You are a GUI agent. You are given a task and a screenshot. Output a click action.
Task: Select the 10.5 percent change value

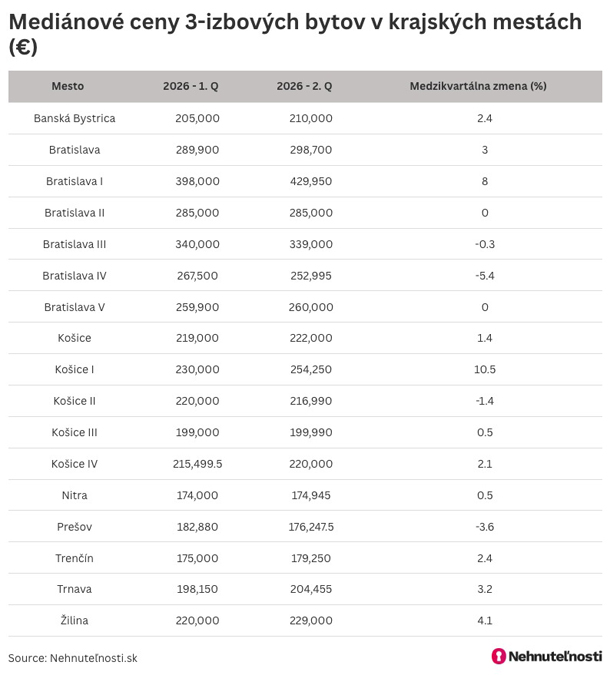click(x=485, y=369)
